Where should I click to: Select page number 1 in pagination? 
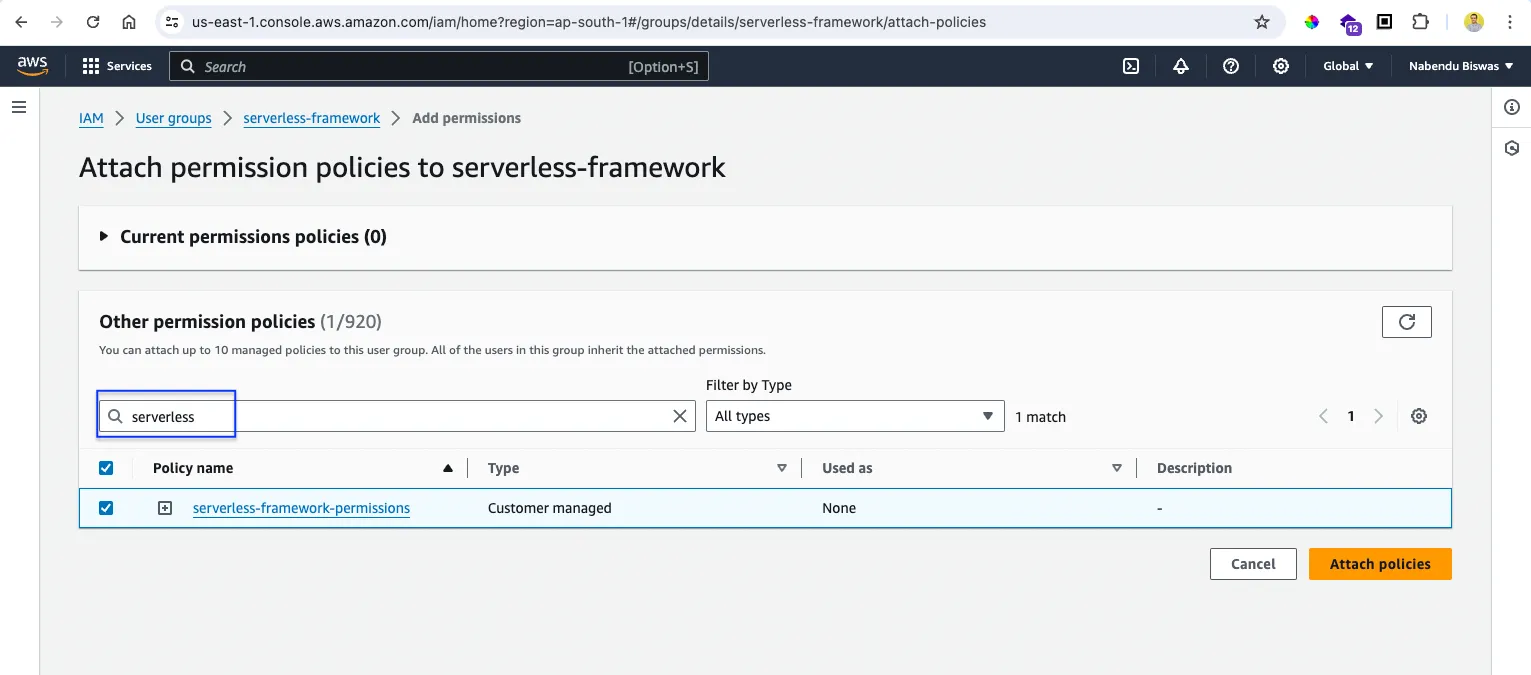pyautogui.click(x=1351, y=416)
